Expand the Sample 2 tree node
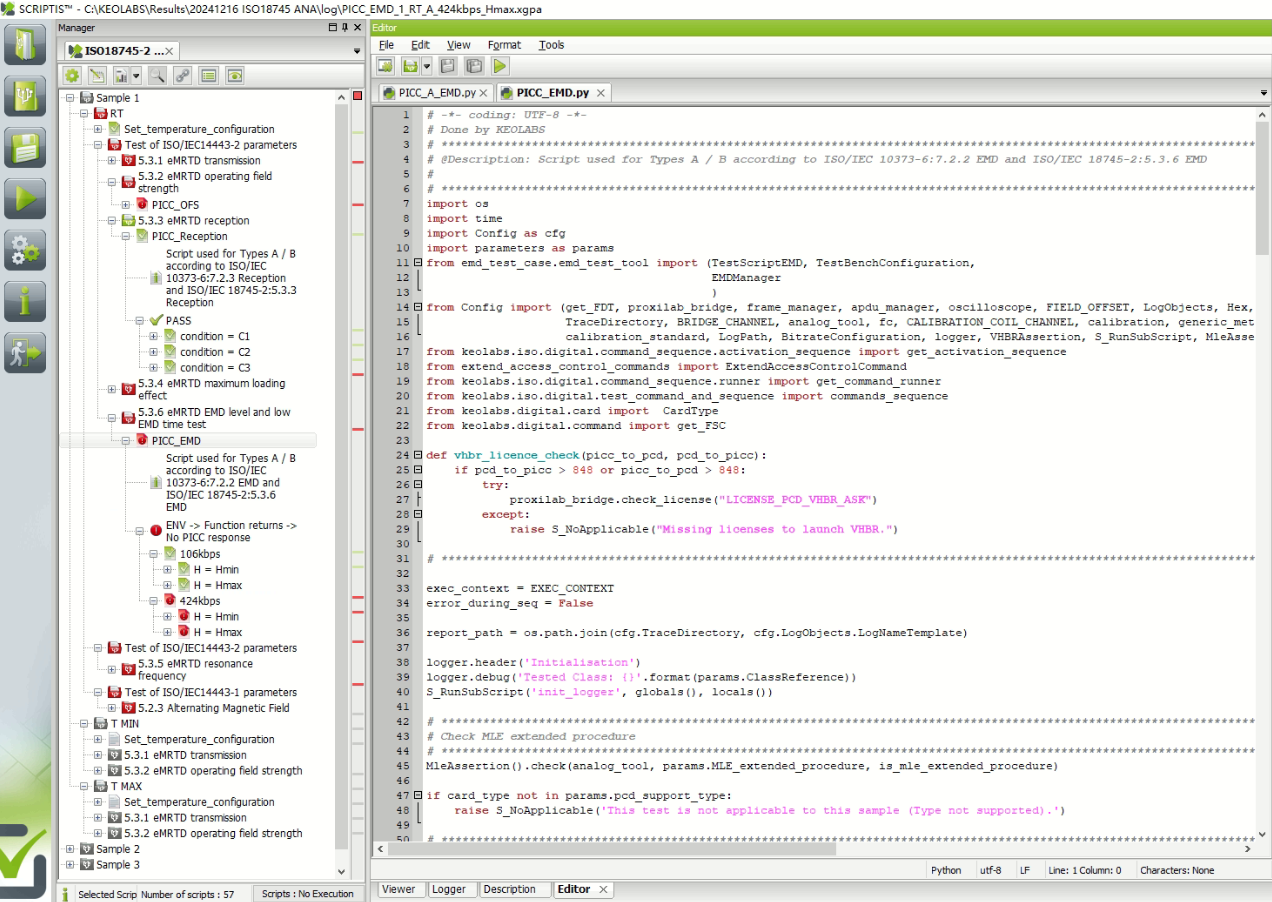Screen dimensions: 1272x902 point(70,849)
